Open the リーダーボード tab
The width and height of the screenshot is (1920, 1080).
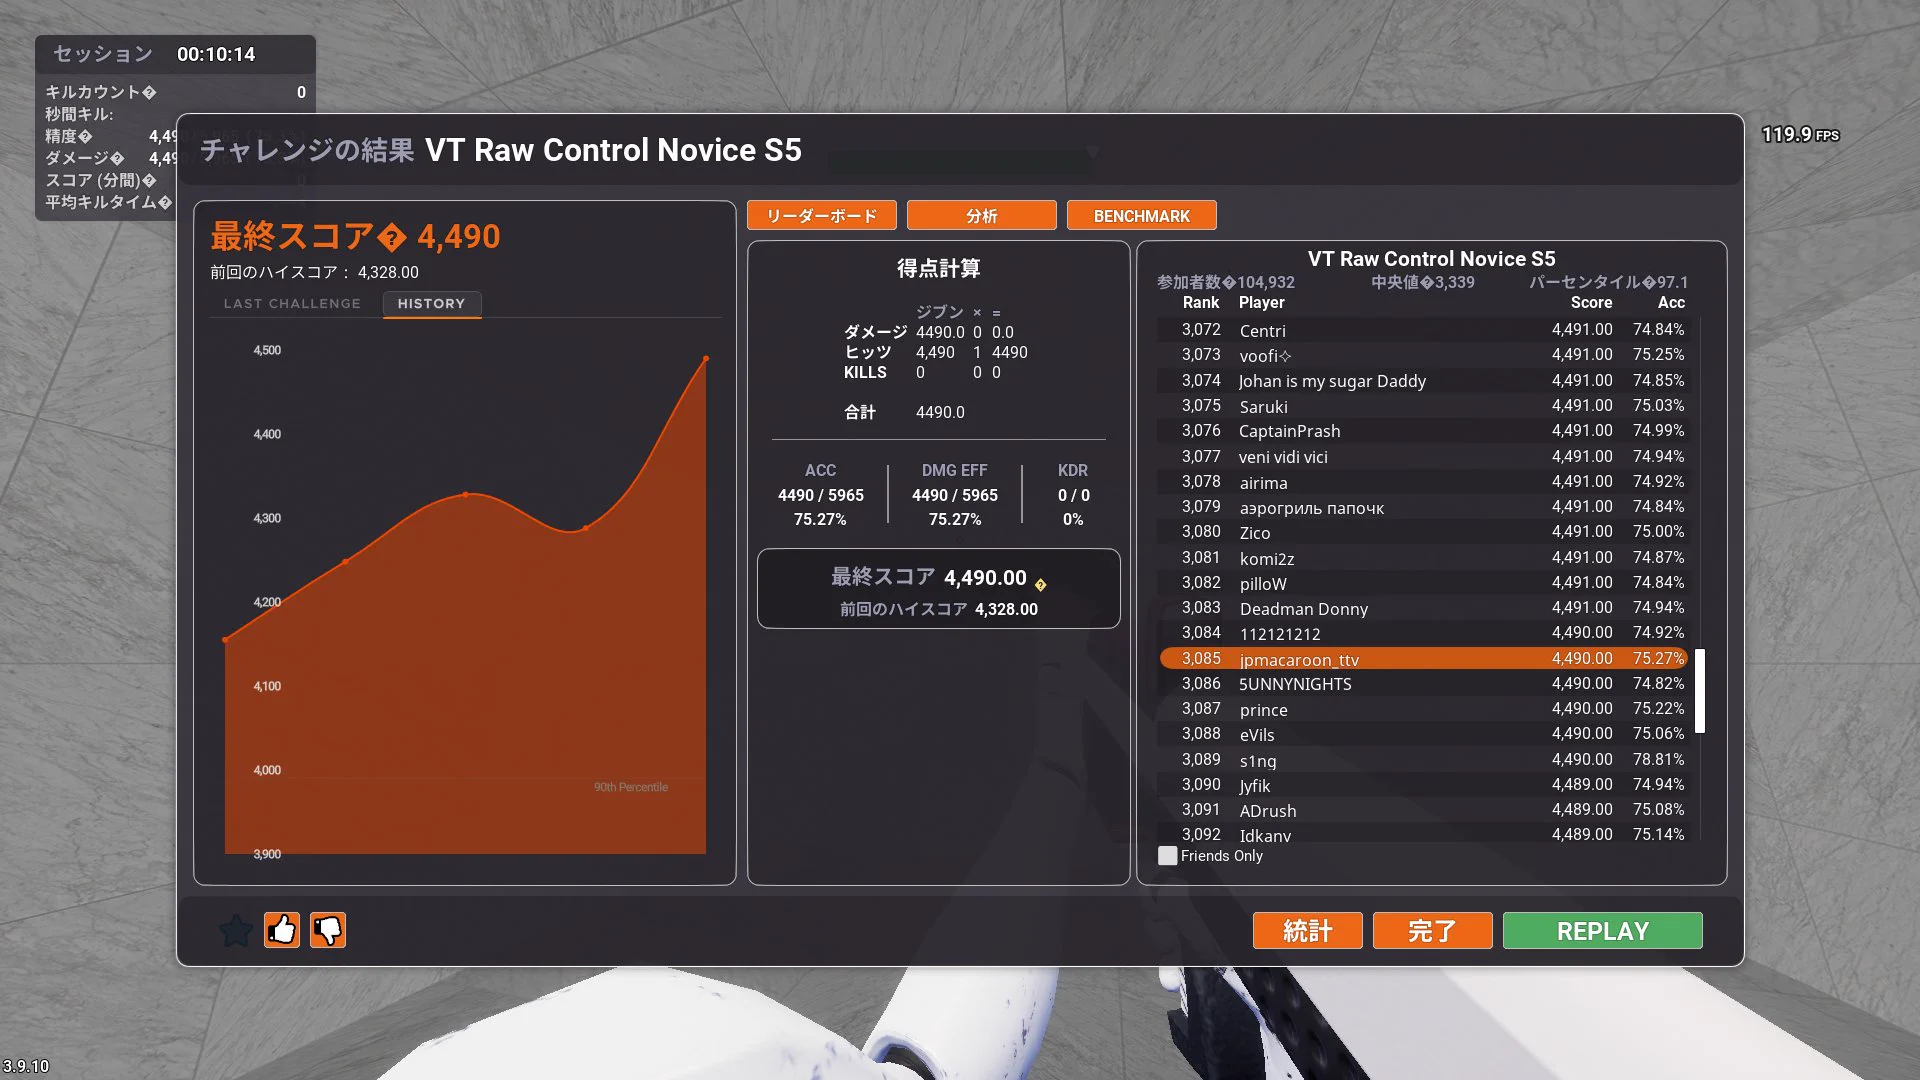pyautogui.click(x=821, y=216)
